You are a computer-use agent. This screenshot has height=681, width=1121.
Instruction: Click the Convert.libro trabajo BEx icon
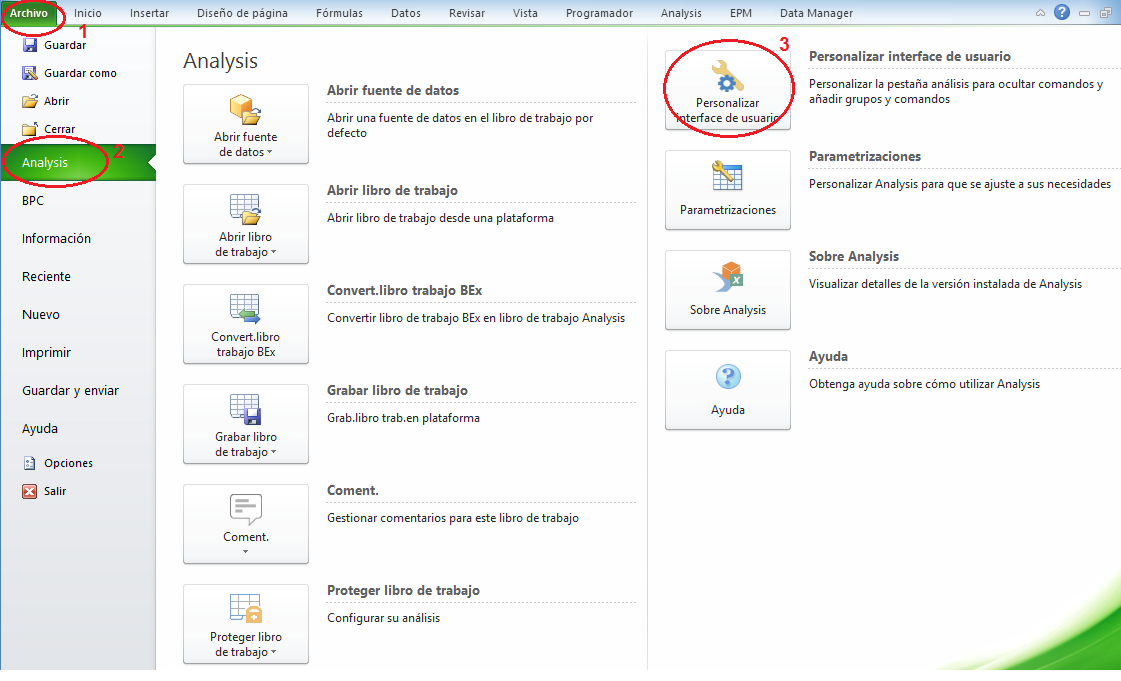click(x=245, y=308)
